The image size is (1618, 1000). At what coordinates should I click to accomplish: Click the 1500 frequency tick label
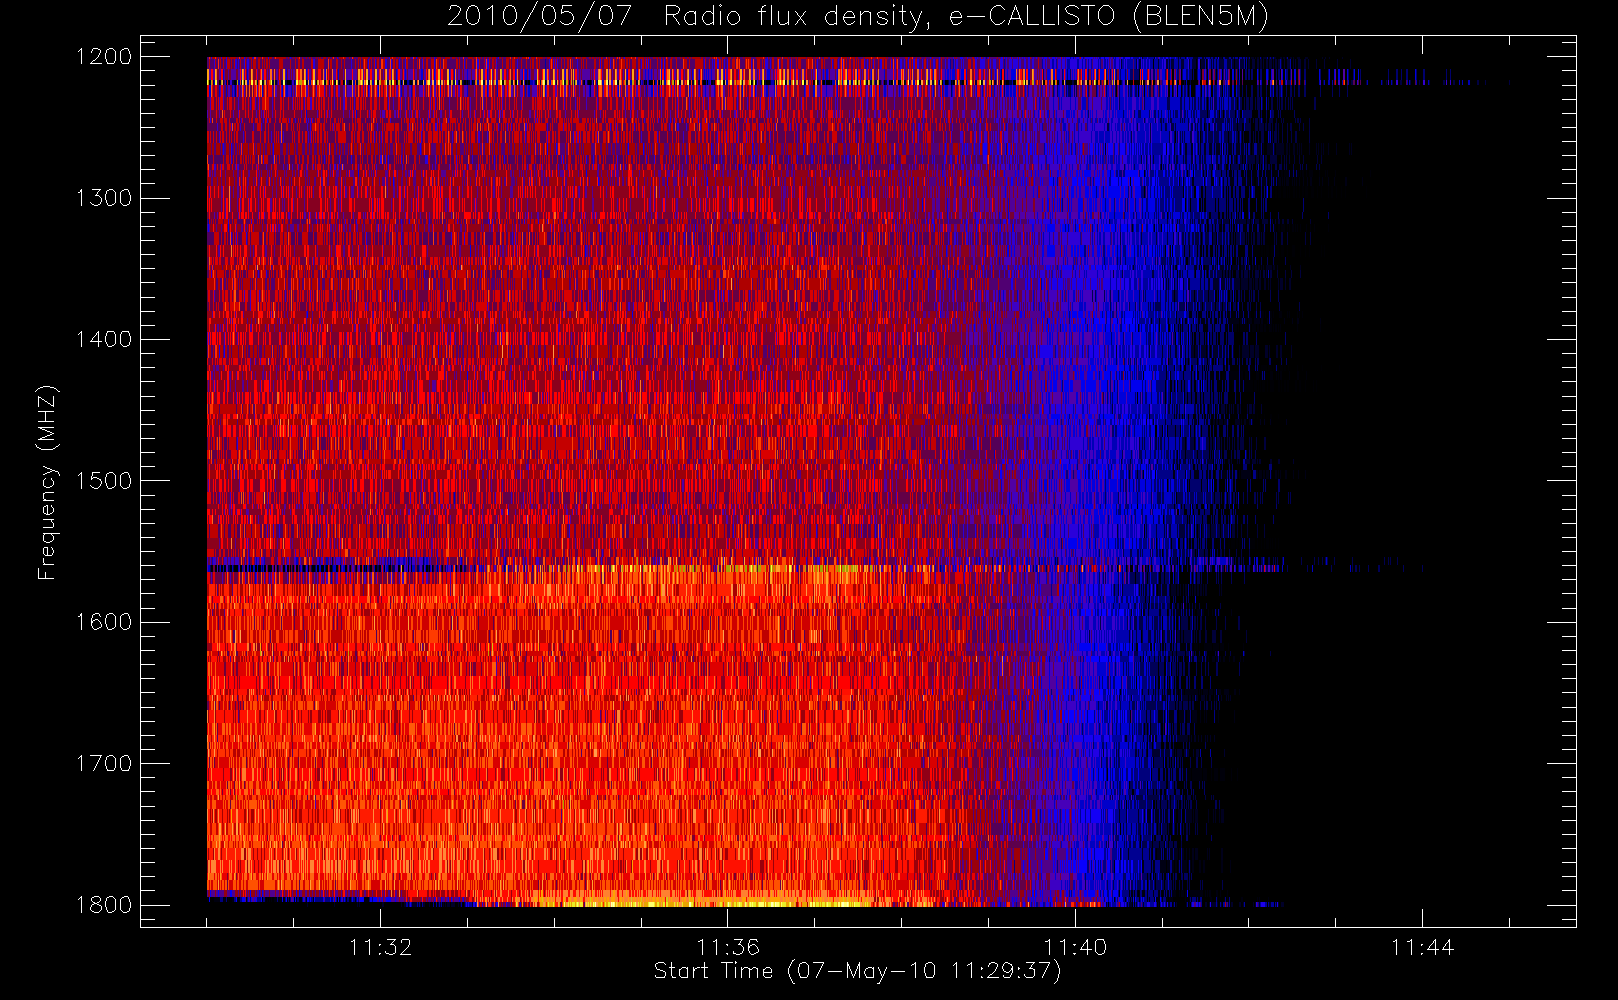click(x=104, y=480)
